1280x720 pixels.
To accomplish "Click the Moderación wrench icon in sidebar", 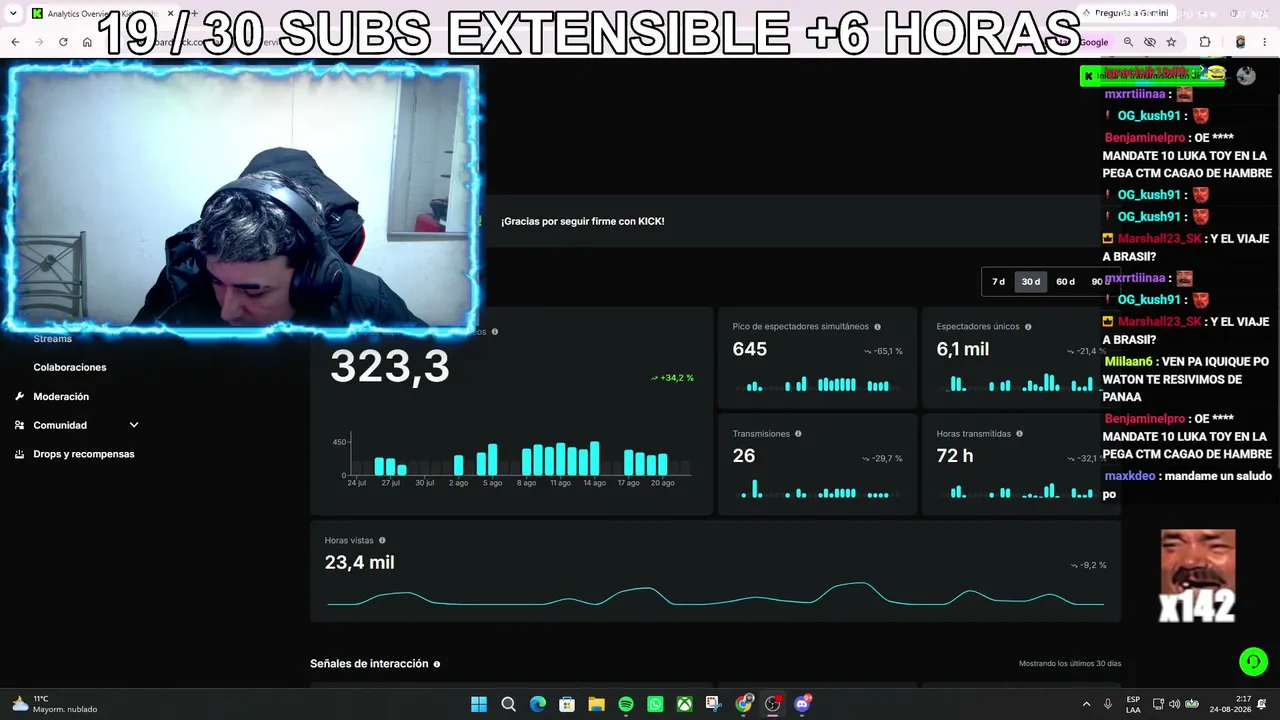I will 19,396.
